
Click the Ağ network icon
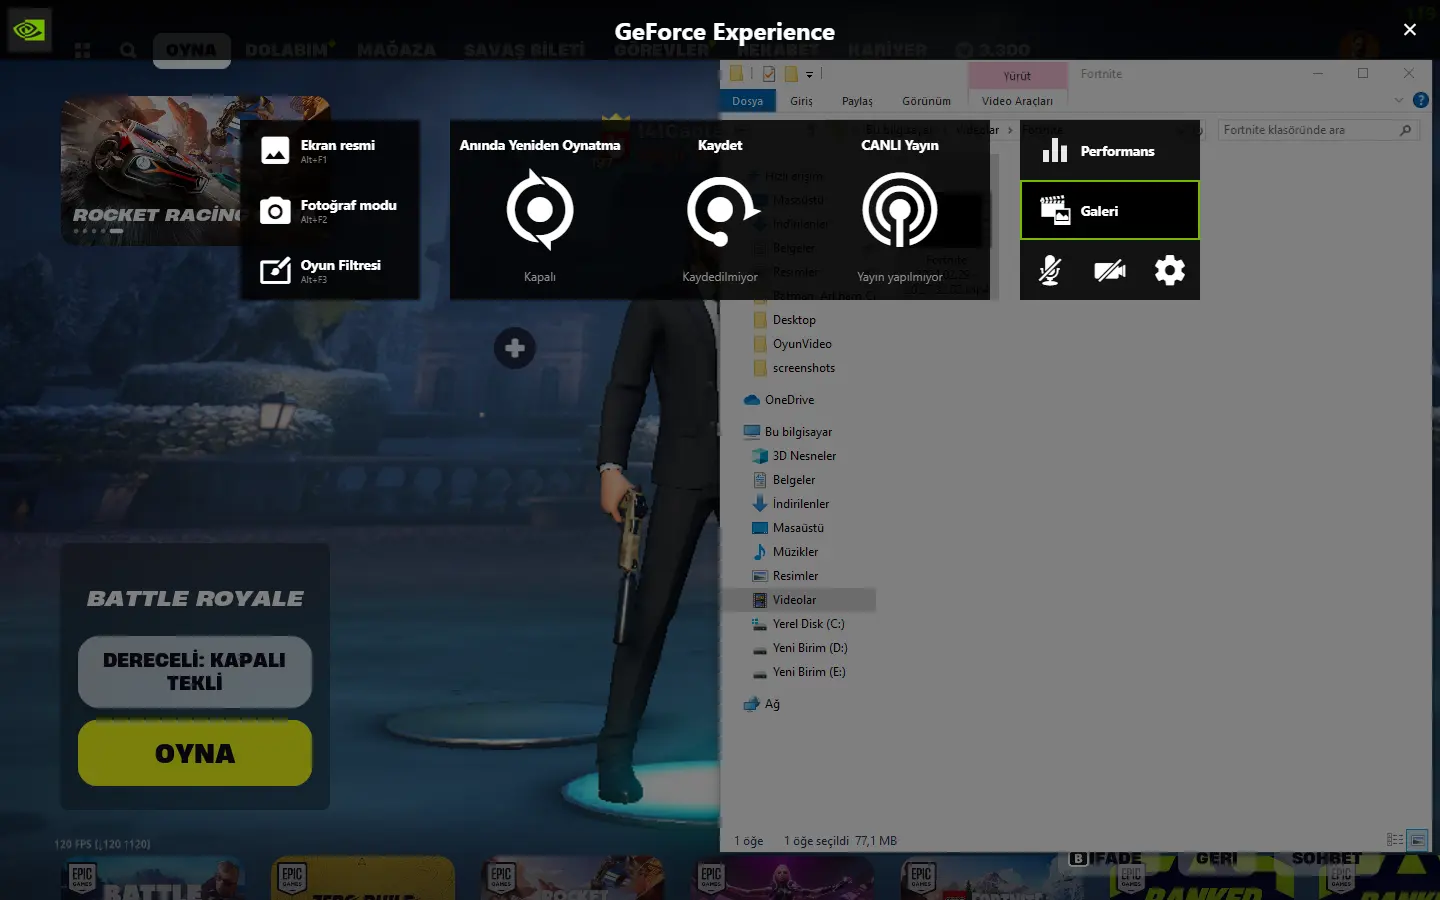tap(752, 704)
